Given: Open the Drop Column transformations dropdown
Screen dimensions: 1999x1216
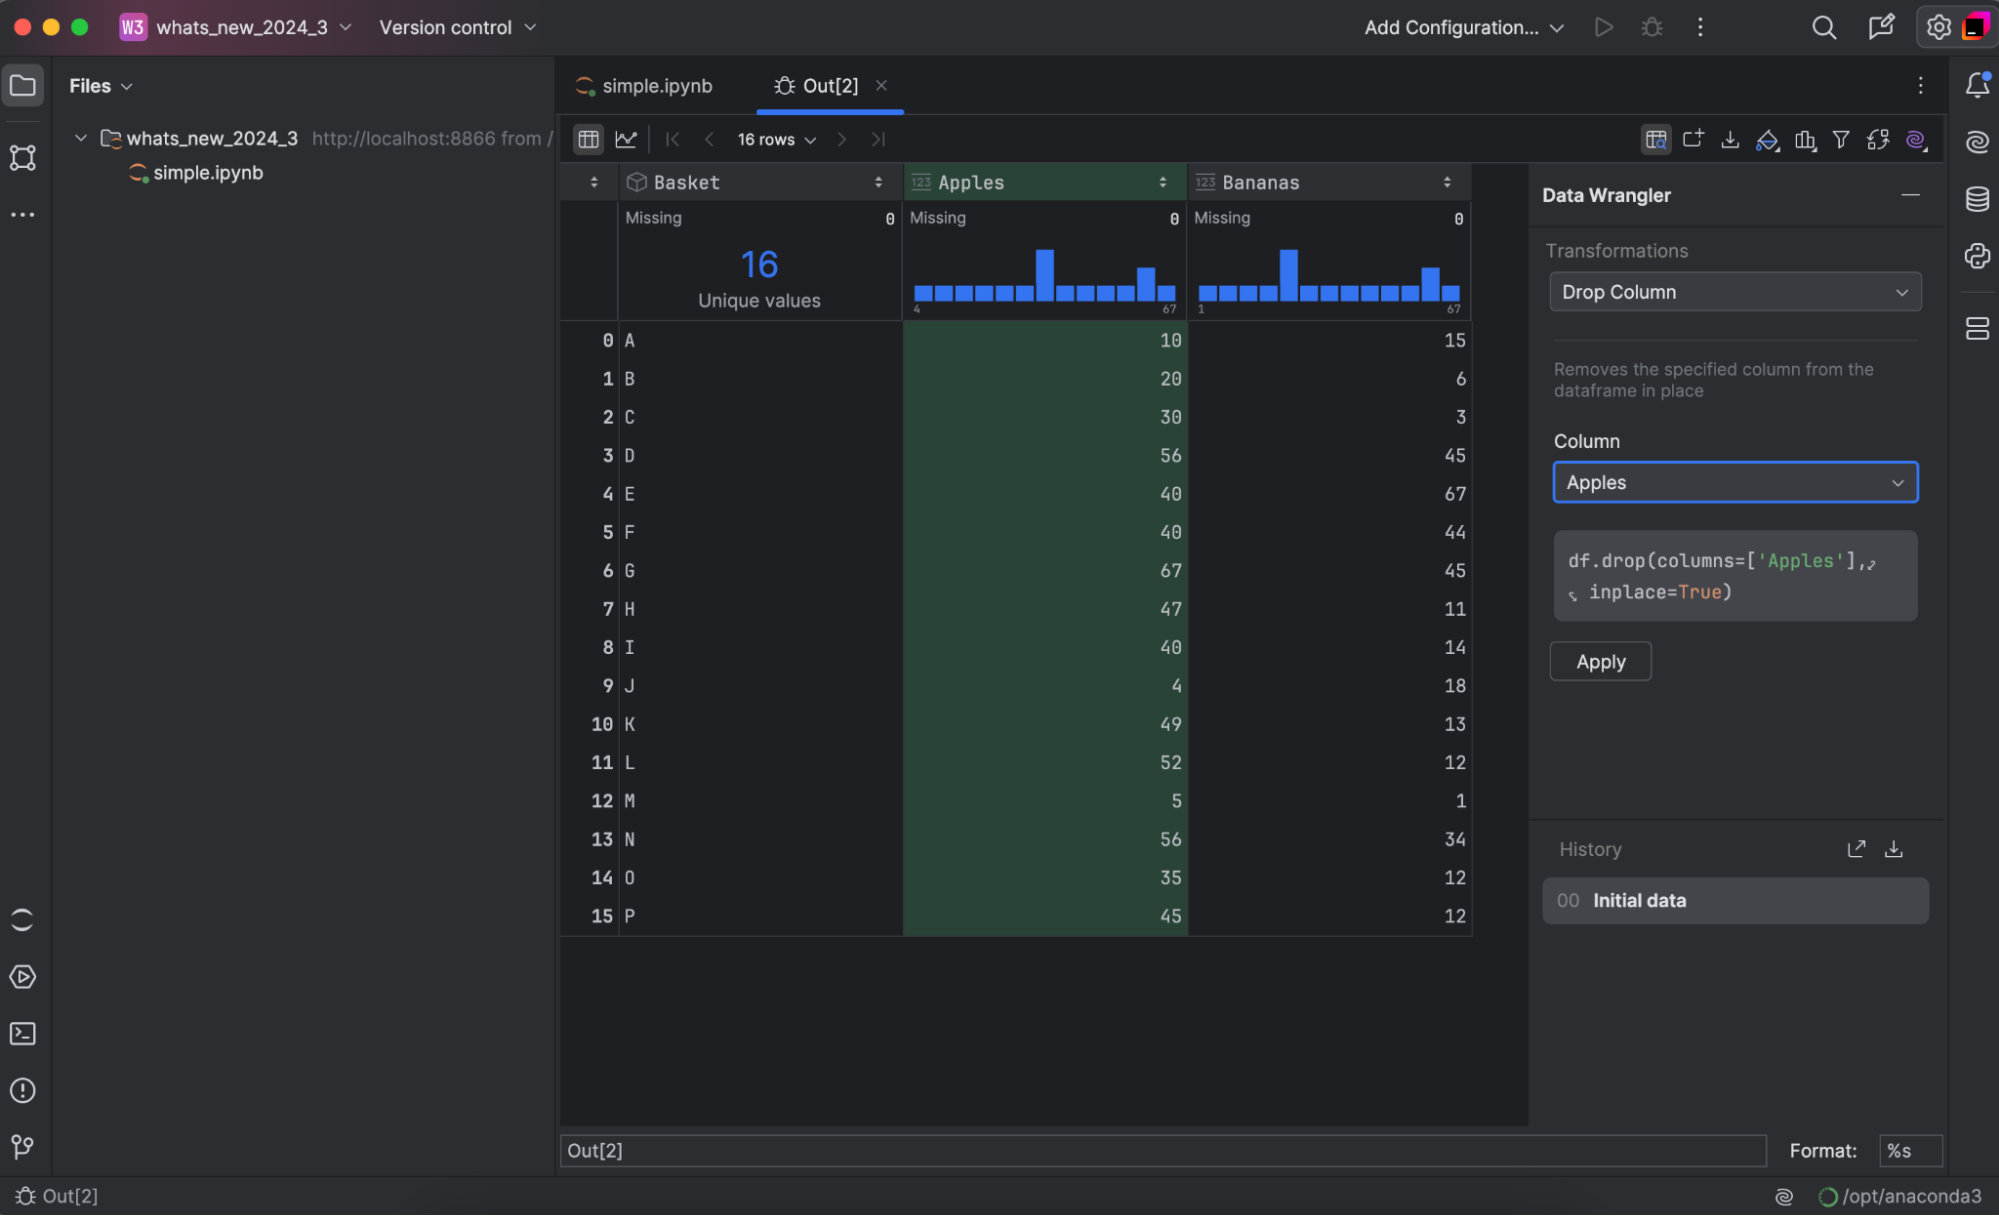Looking at the screenshot, I should tap(1735, 292).
